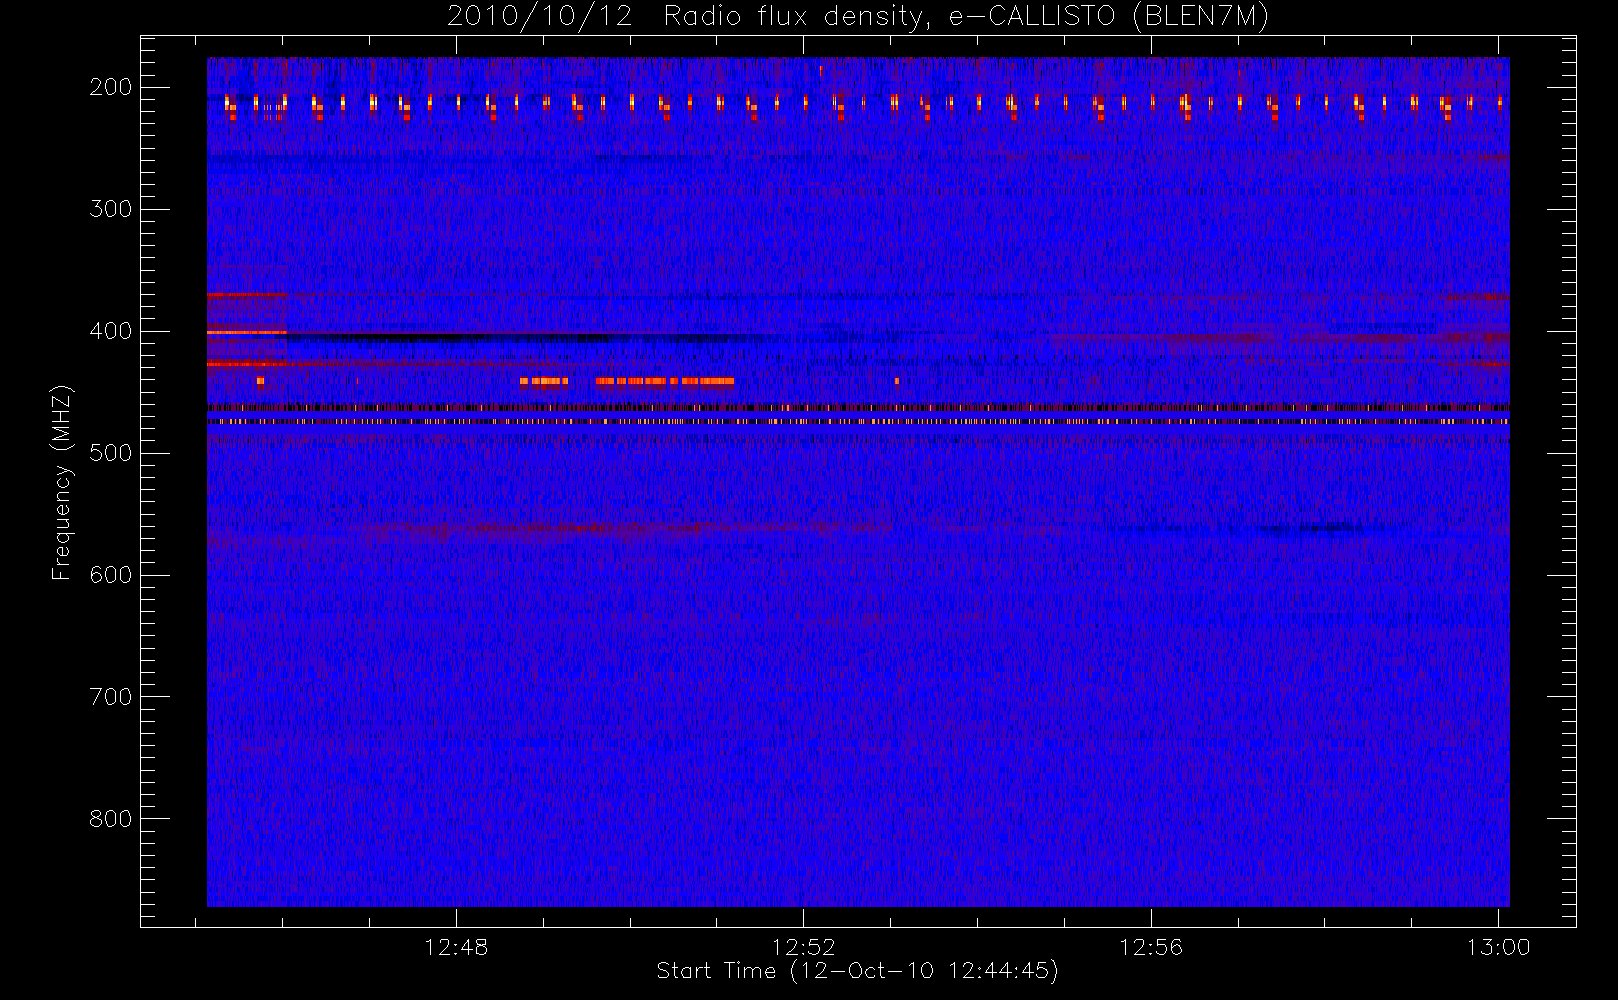Click the 'Start Time (12-Oct-10 12:44:45)' label
This screenshot has width=1618, height=1000.
click(x=857, y=971)
